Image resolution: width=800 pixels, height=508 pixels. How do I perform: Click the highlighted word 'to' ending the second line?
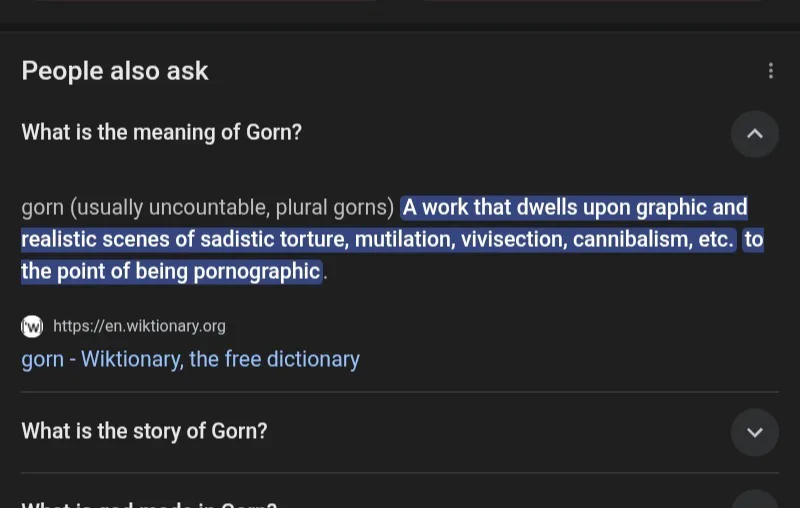pos(753,239)
